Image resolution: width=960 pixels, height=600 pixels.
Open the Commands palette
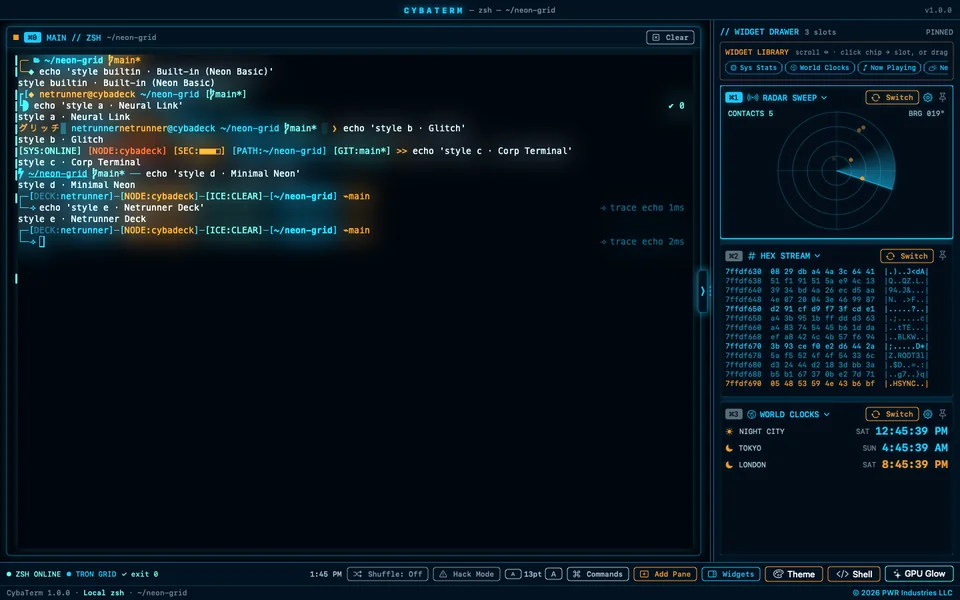(x=598, y=574)
